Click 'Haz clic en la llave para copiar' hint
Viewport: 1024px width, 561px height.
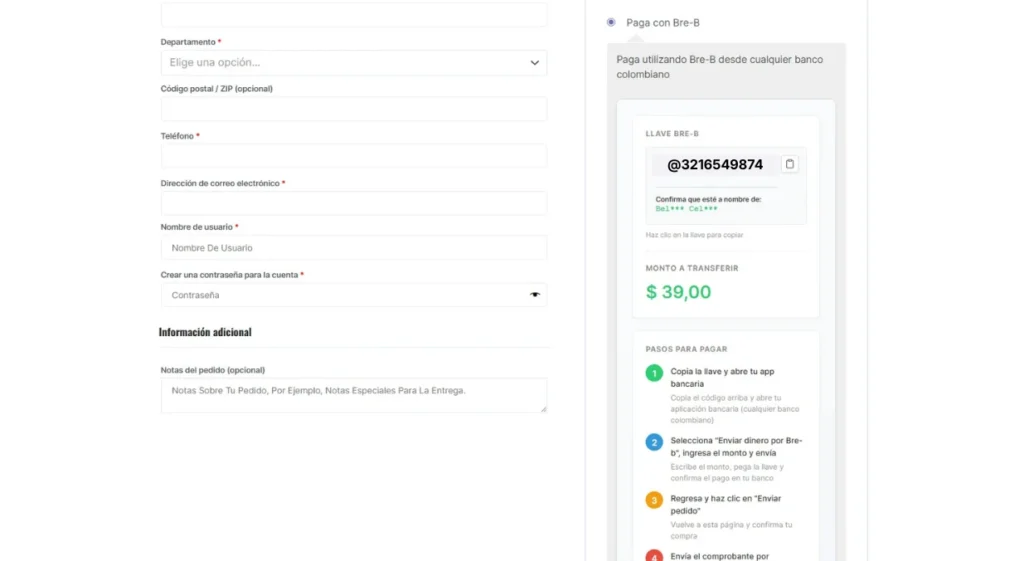[694, 234]
